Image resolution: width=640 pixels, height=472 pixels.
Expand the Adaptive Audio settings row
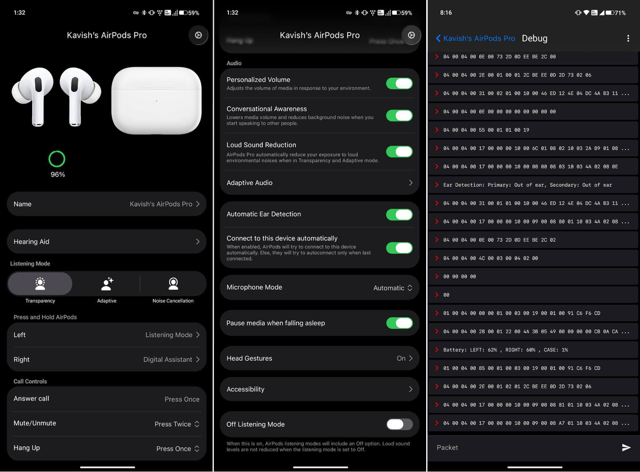[x=320, y=183]
